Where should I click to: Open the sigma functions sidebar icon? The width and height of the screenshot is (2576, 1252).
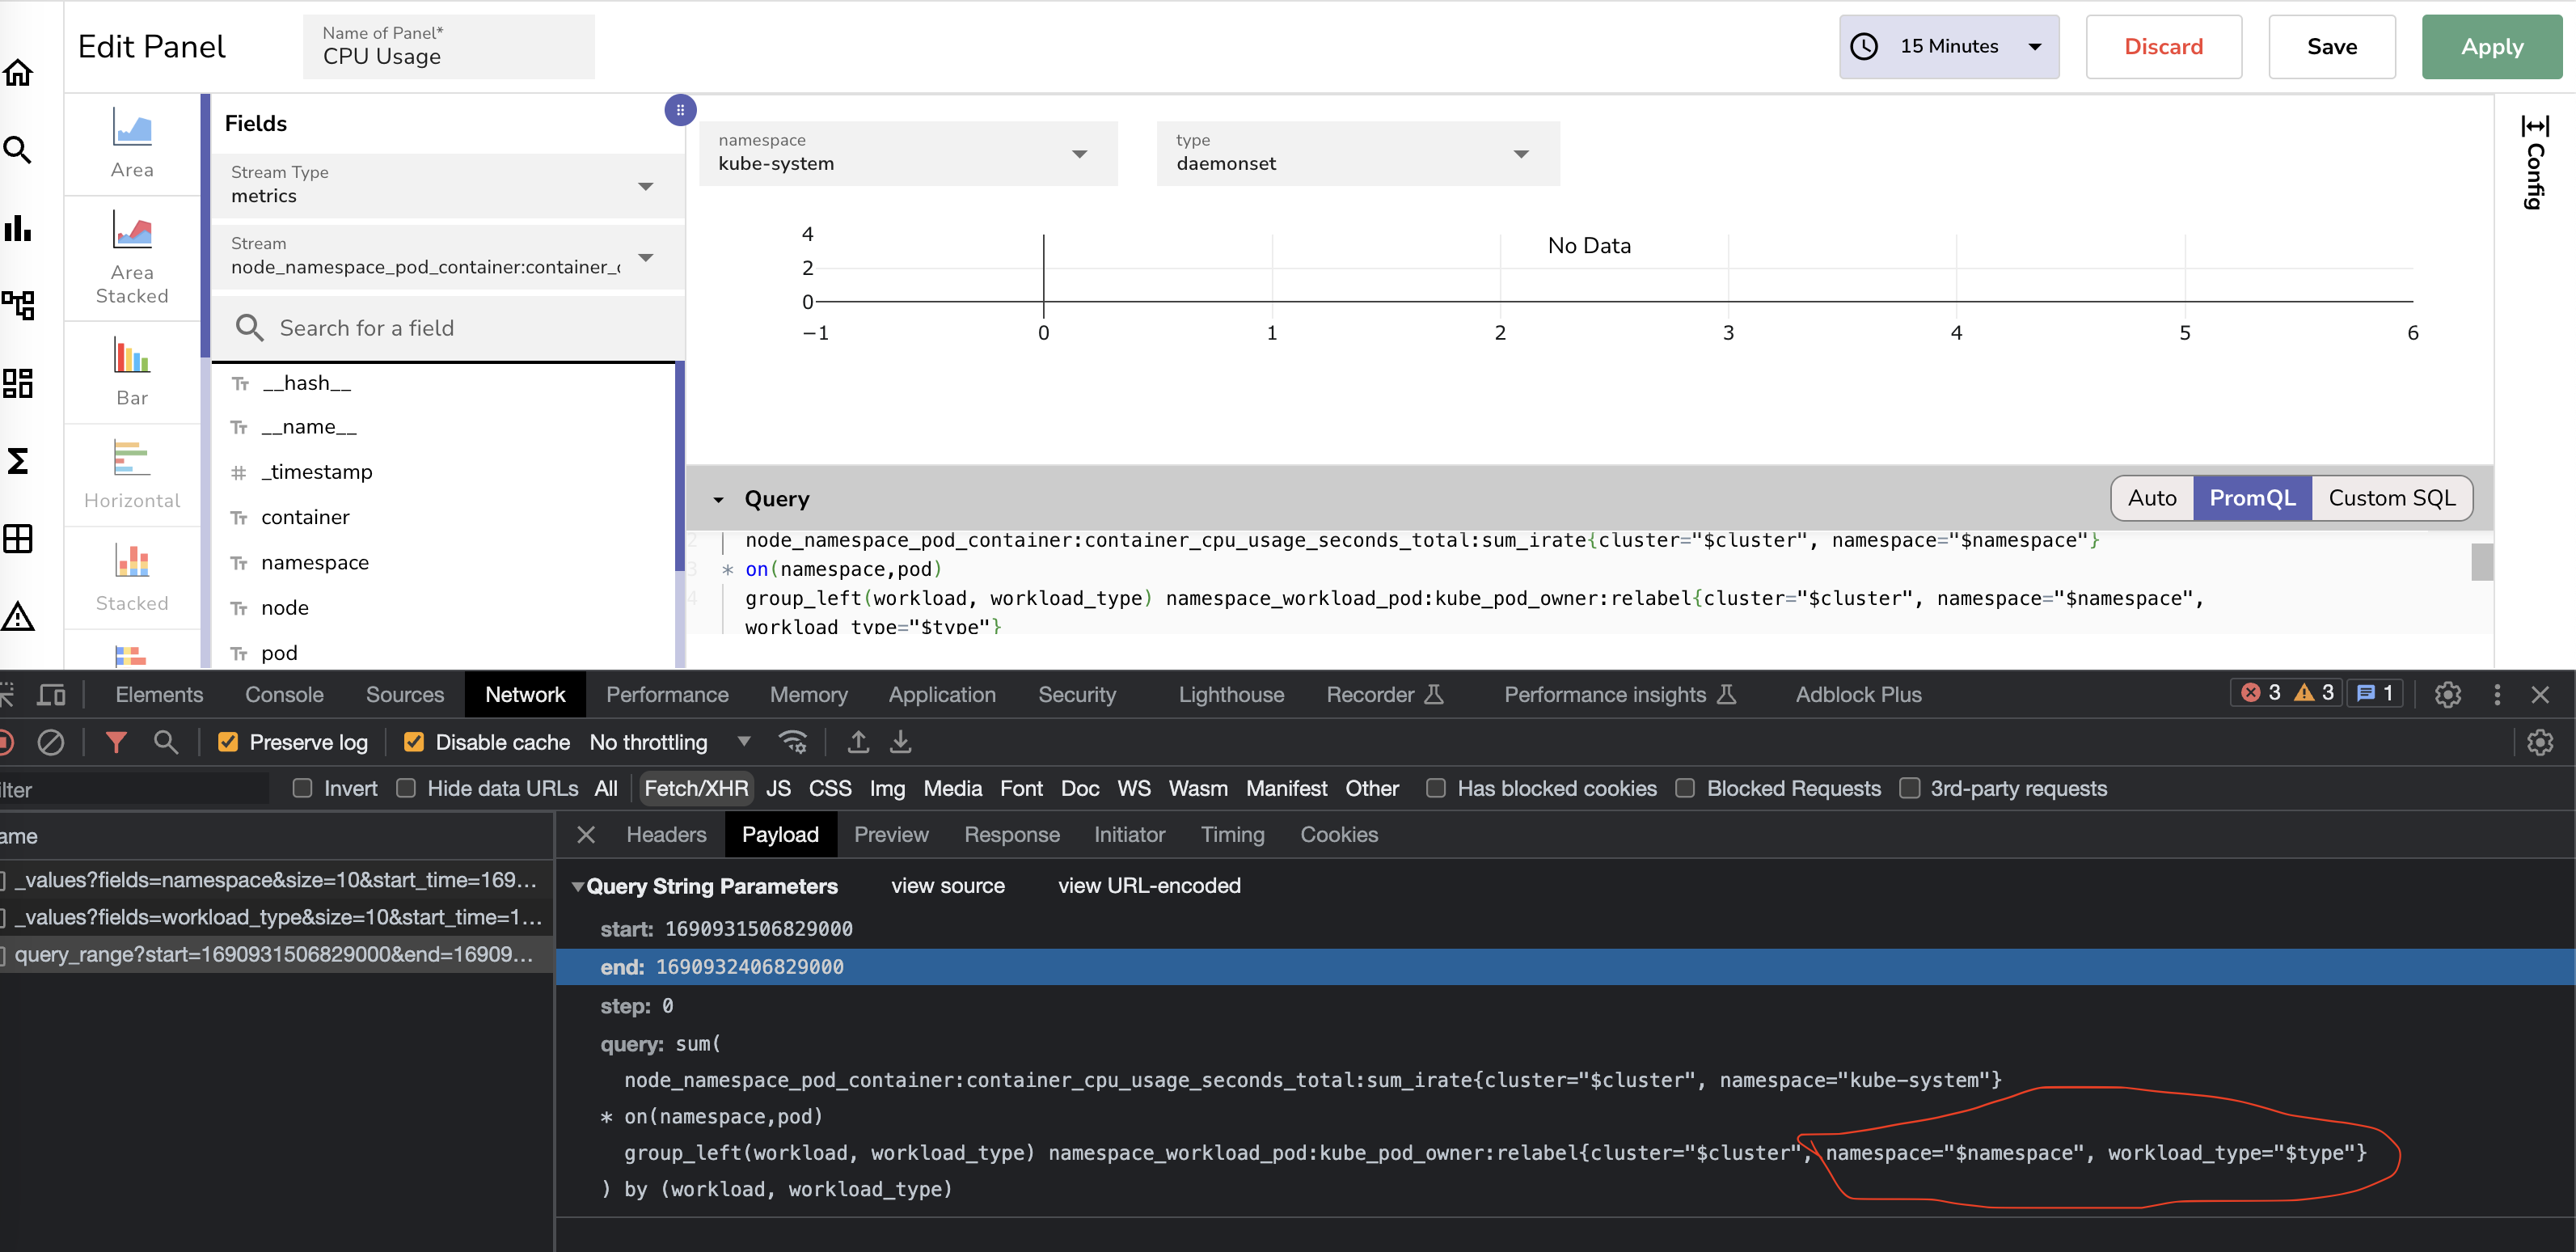coord(18,461)
